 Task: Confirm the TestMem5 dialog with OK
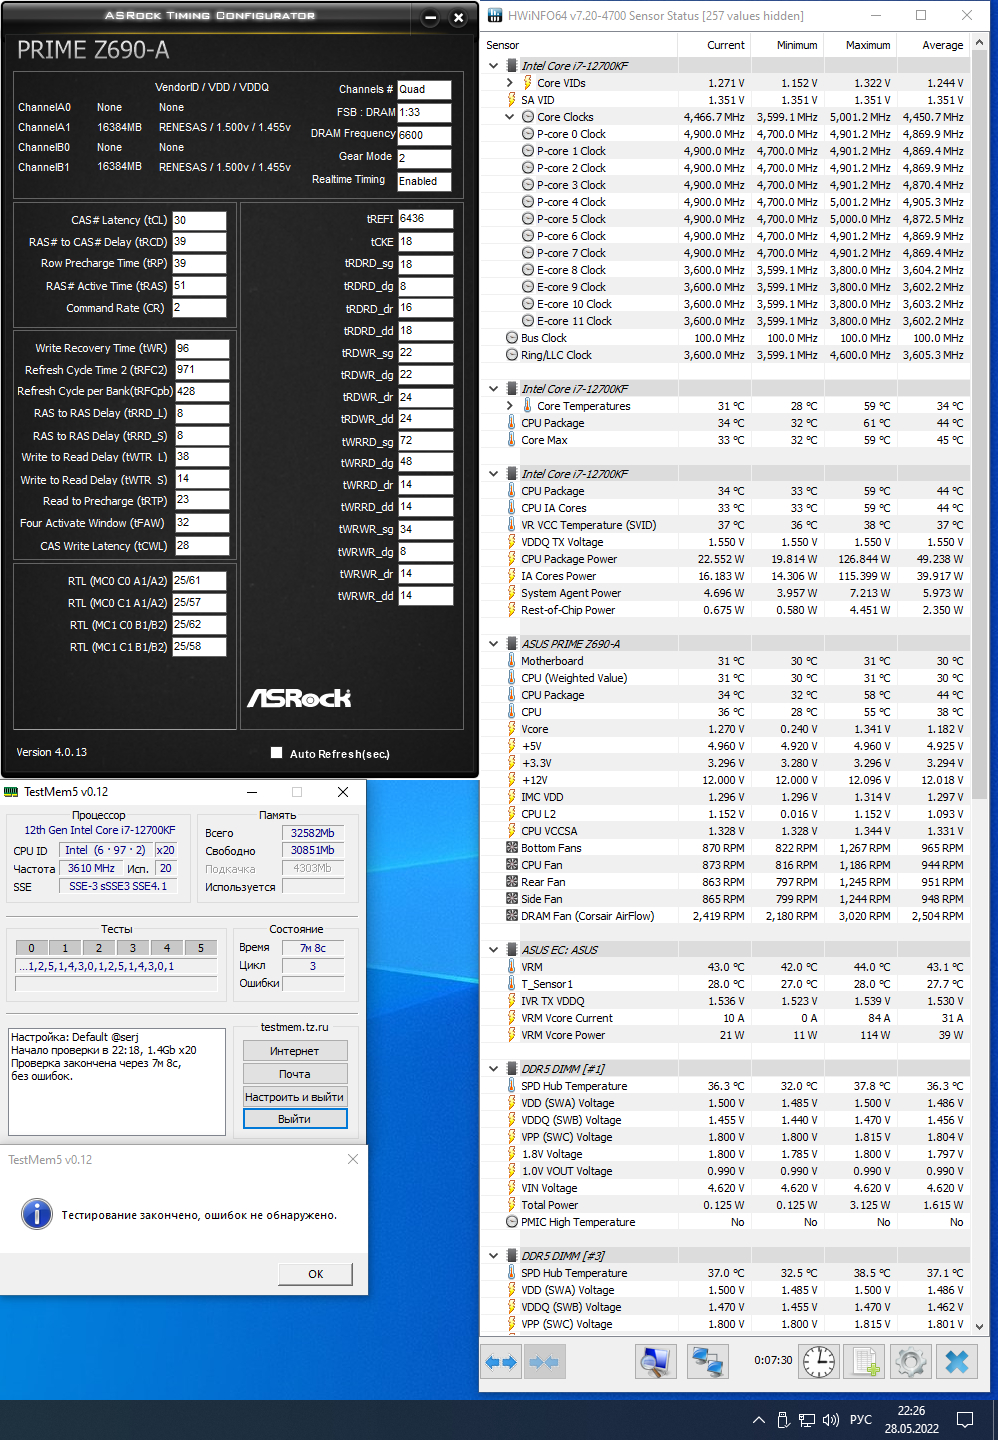(315, 1274)
